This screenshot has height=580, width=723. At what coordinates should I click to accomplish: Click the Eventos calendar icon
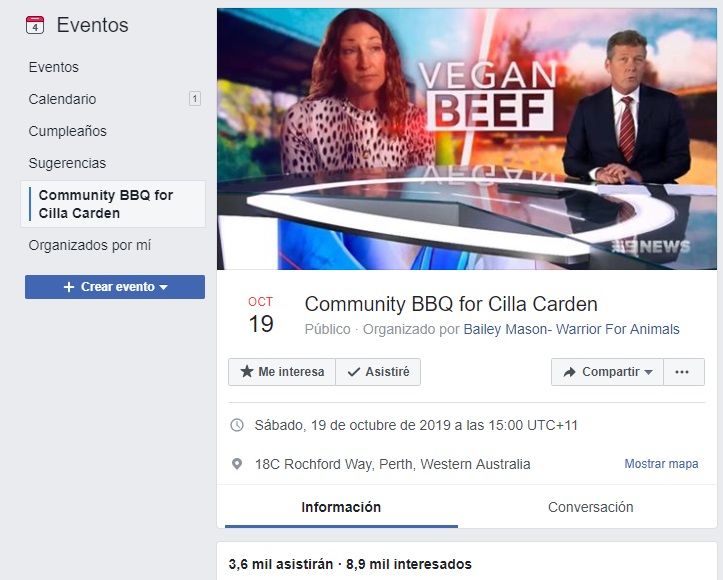tap(35, 25)
